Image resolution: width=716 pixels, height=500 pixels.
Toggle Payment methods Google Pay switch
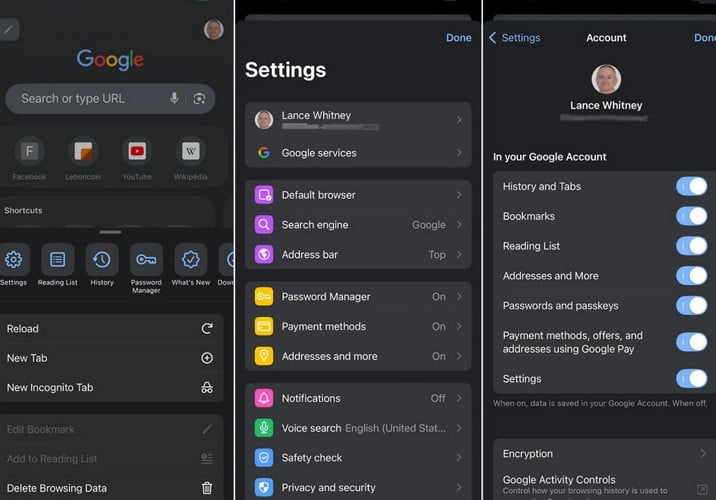click(692, 342)
